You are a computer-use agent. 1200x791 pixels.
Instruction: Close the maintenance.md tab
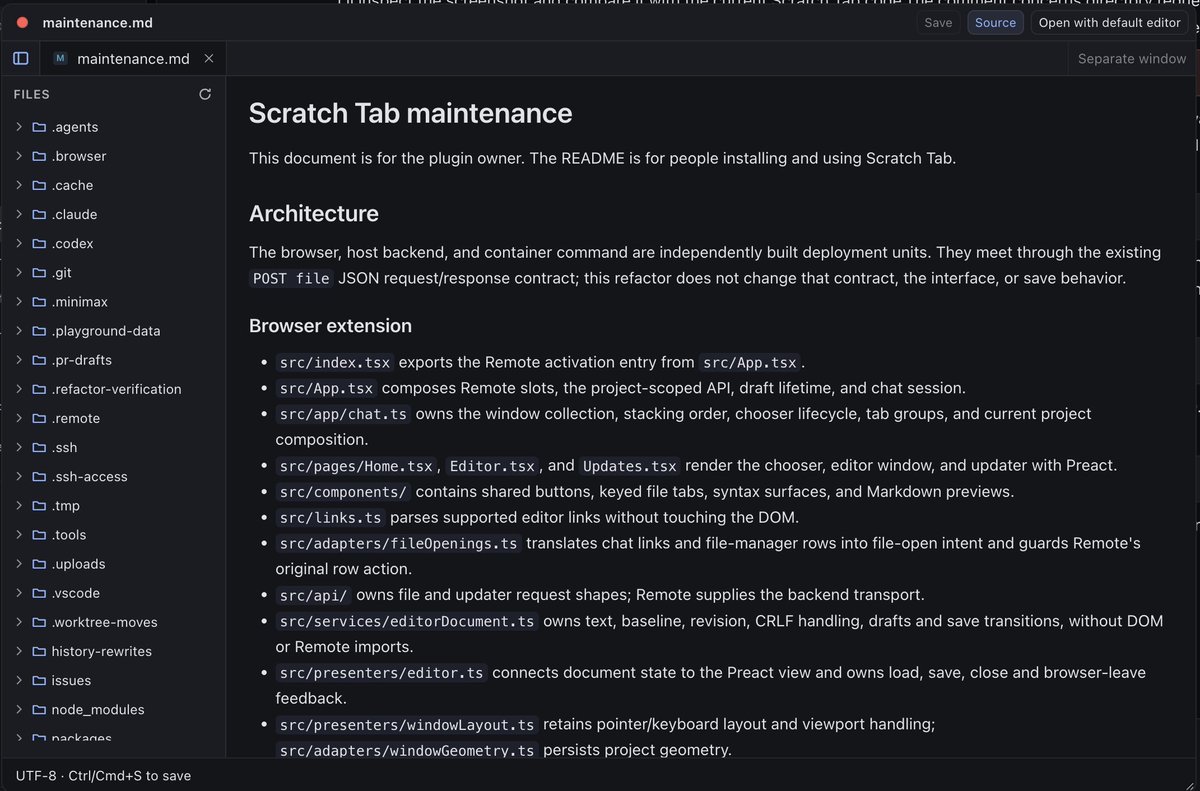coord(209,58)
